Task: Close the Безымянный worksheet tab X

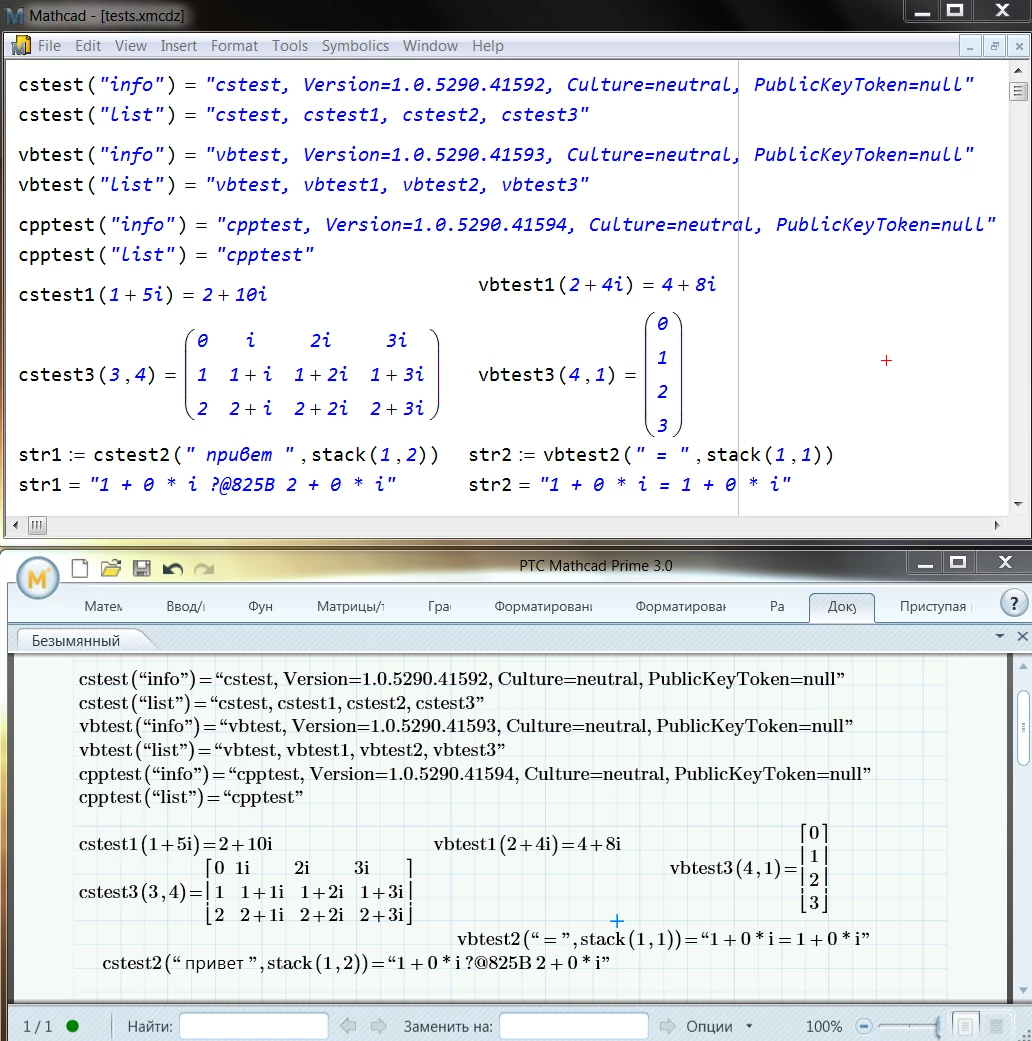Action: (1022, 637)
